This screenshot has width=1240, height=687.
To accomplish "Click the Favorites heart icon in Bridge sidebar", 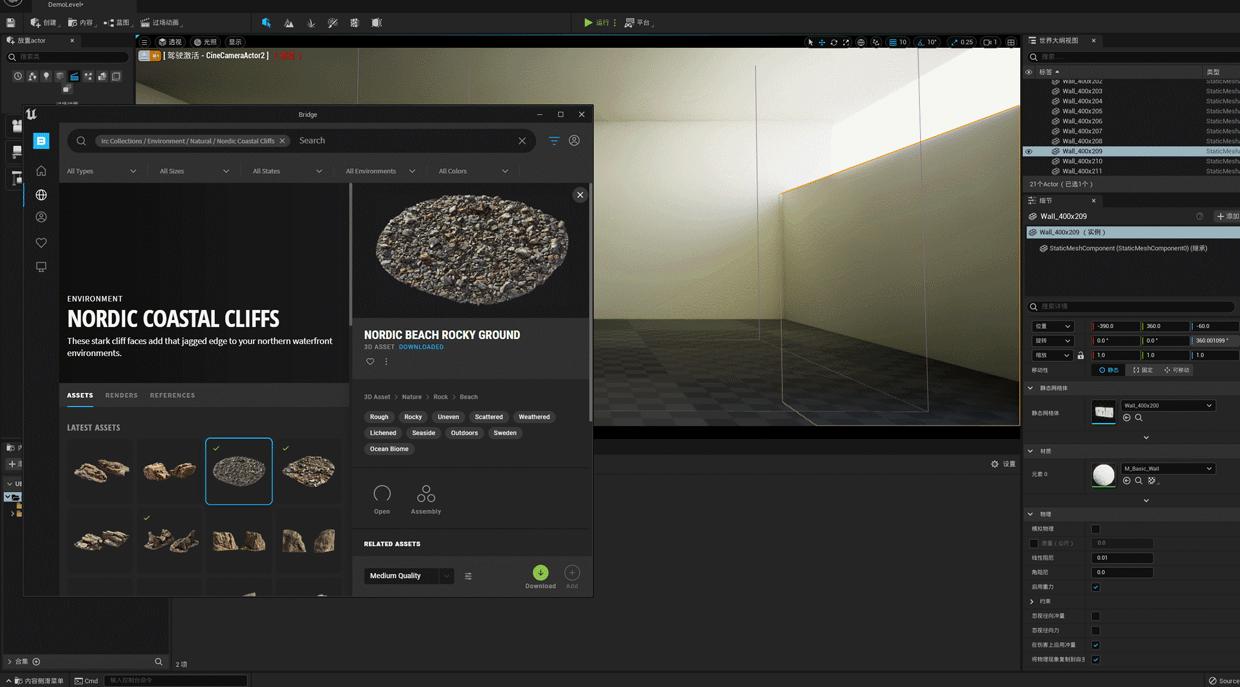I will [41, 243].
